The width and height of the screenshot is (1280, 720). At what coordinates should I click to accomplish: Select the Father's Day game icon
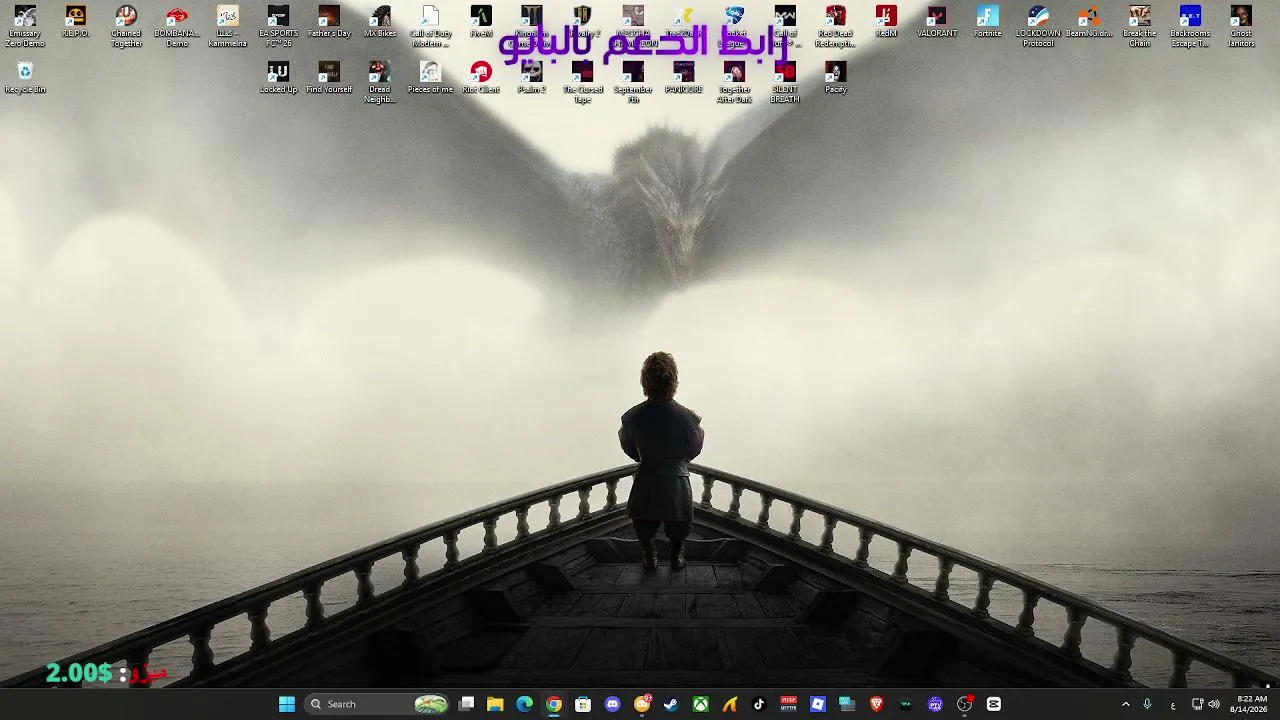click(x=329, y=23)
